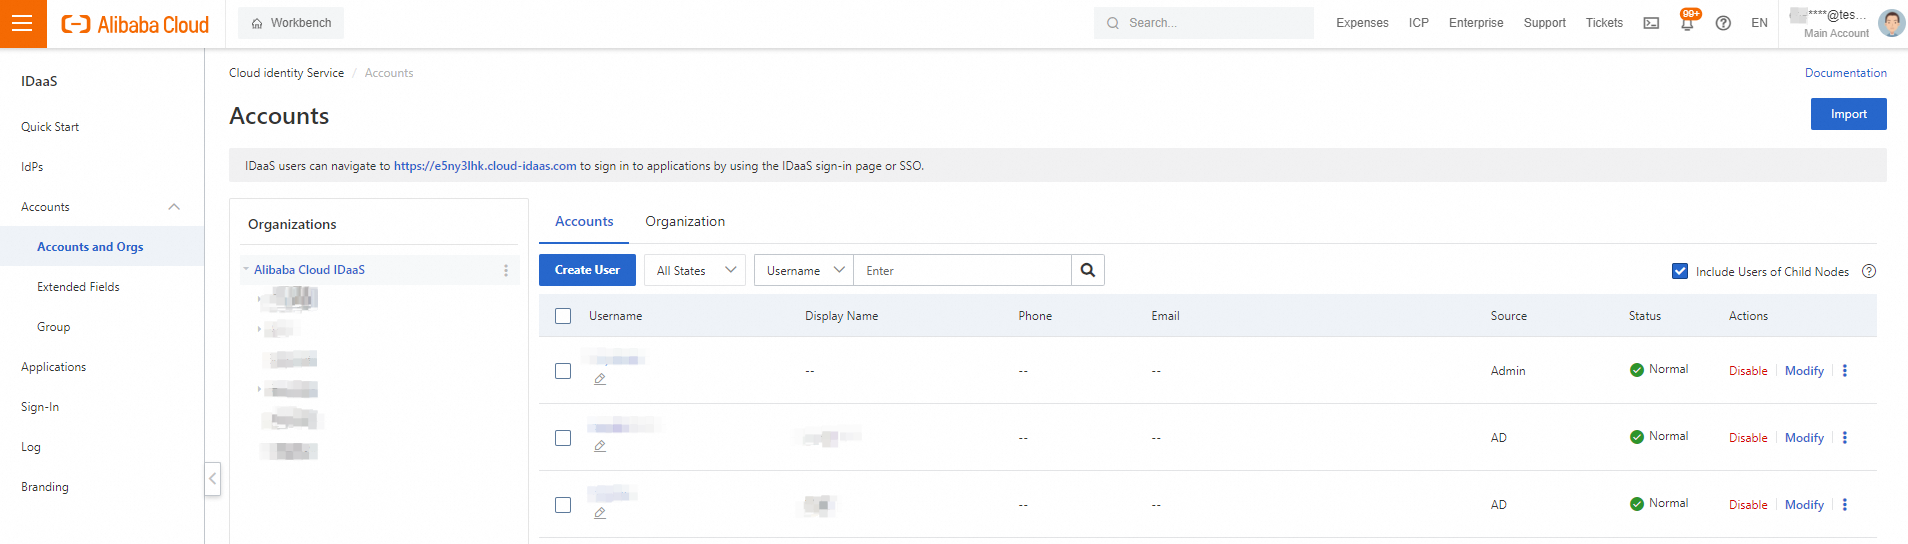Open the Username search-type dropdown

804,270
